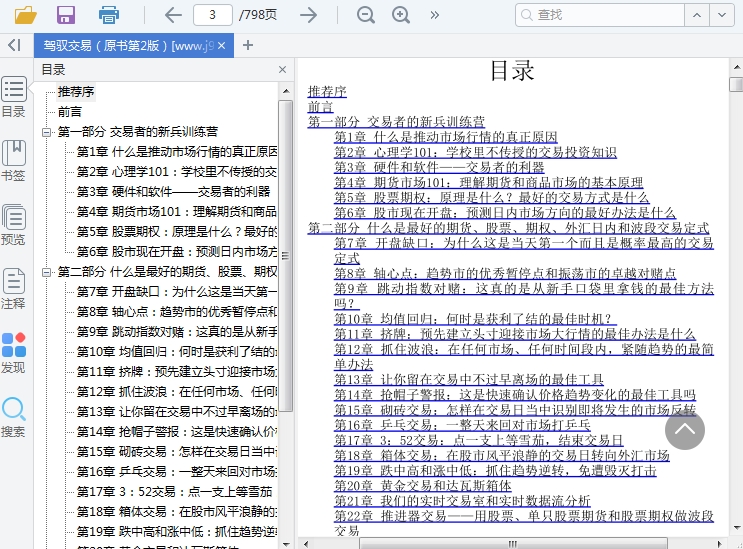The image size is (743, 549).
Task: Click the zoom in magnifier icon
Action: click(x=401, y=15)
